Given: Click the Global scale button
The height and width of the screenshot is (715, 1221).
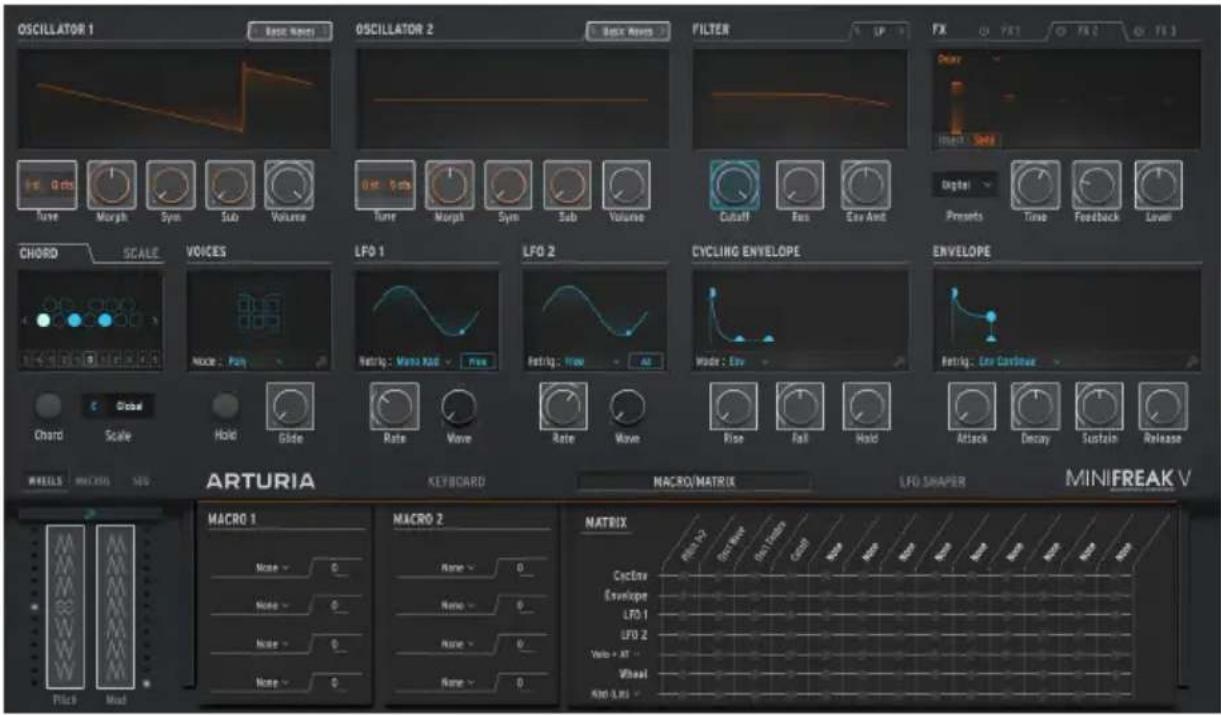Looking at the screenshot, I should click(130, 407).
